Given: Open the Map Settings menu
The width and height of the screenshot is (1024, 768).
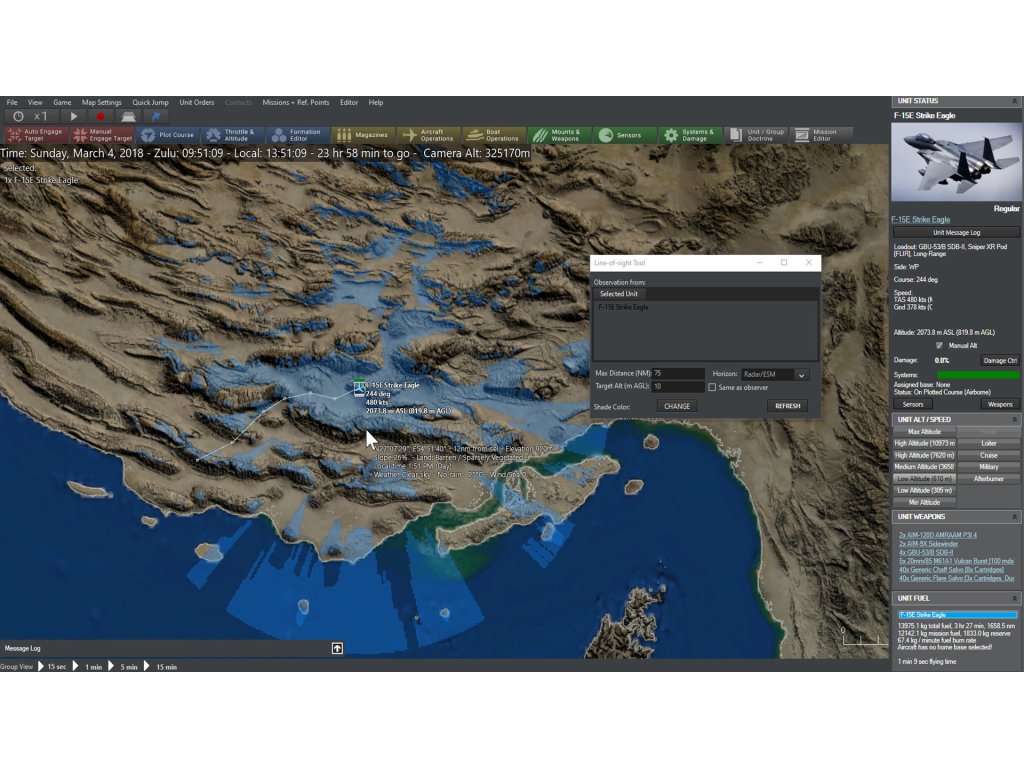Looking at the screenshot, I should tap(101, 102).
